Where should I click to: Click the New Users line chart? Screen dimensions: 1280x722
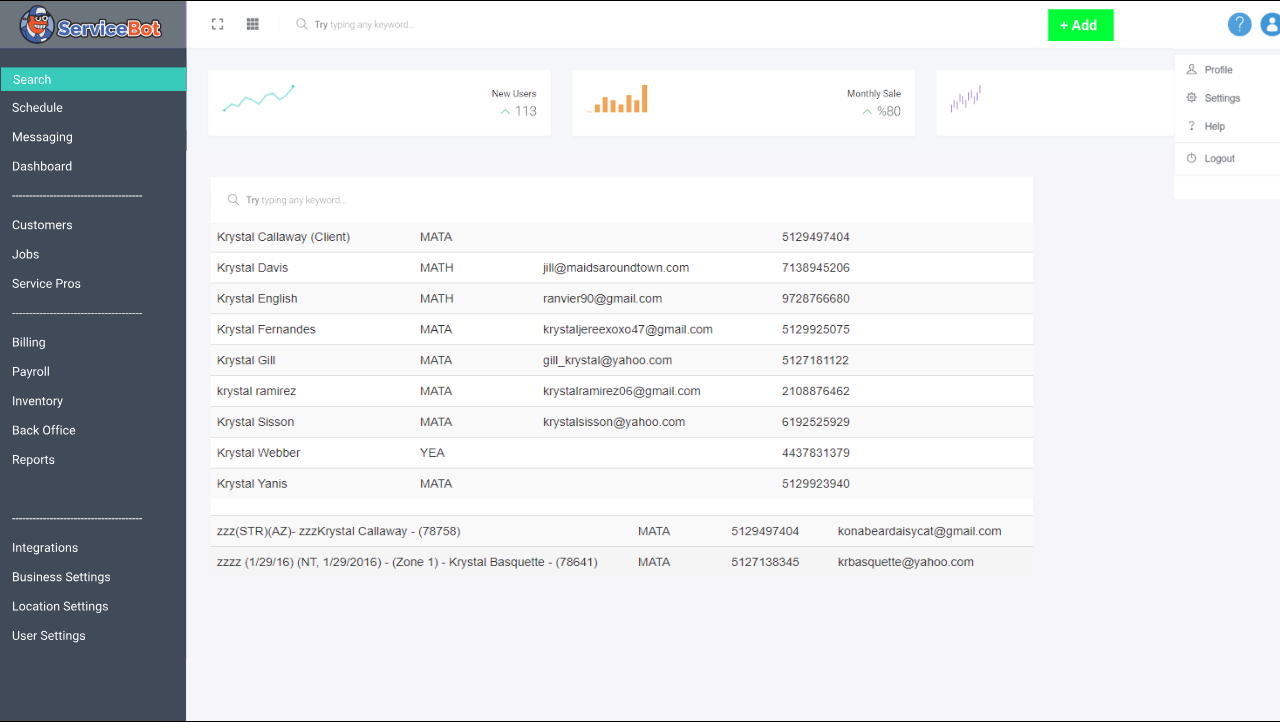tap(258, 98)
